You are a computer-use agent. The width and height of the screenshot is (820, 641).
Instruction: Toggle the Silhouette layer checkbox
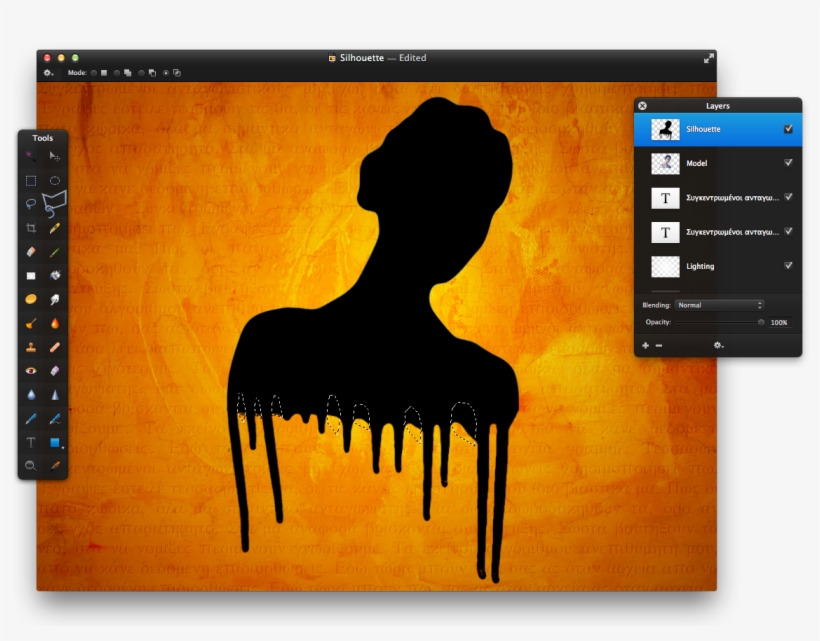(x=789, y=128)
